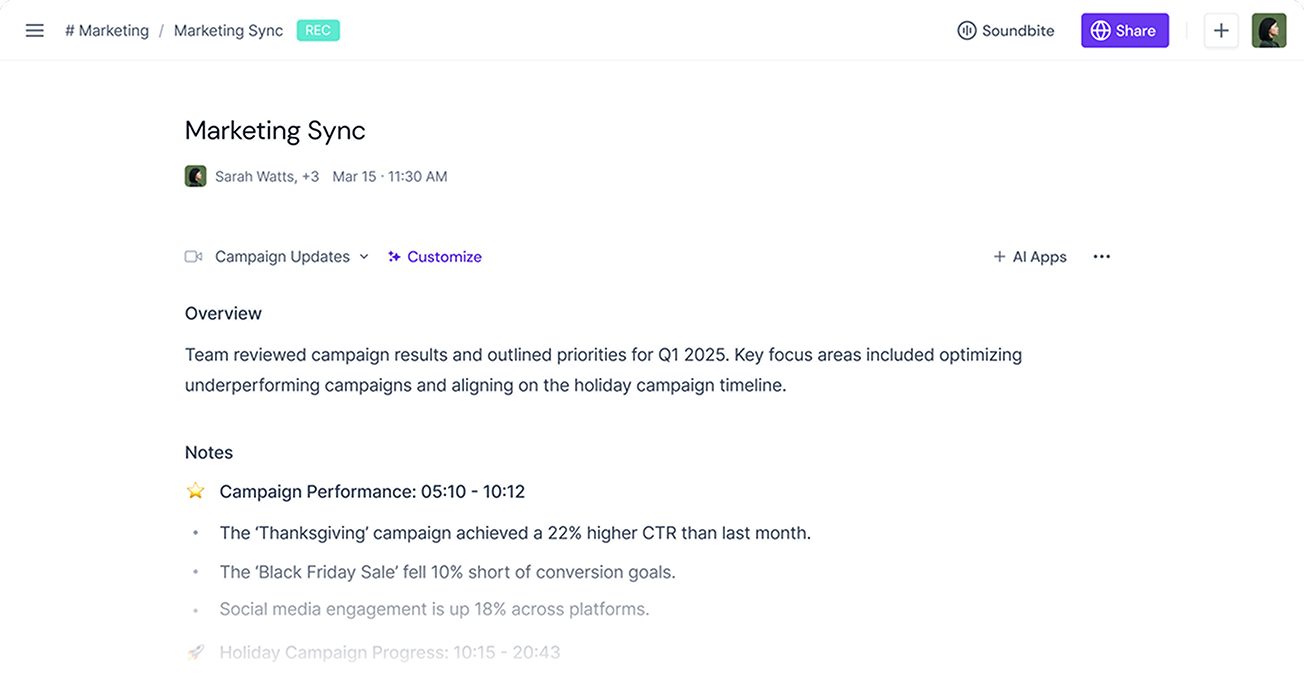Click Sarah Watts participant avatar
The height and width of the screenshot is (679, 1304).
196,176
